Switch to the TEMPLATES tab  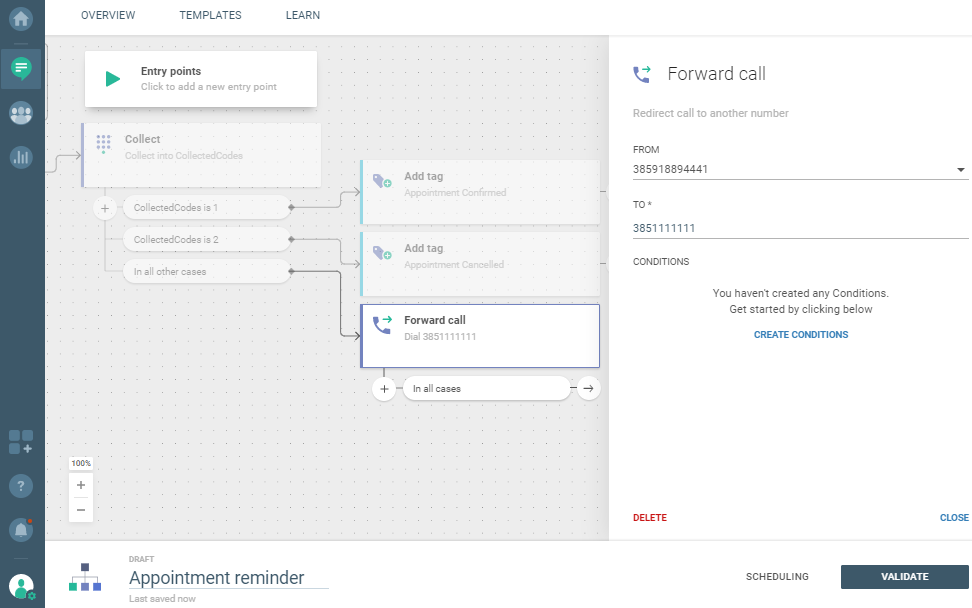(x=210, y=16)
